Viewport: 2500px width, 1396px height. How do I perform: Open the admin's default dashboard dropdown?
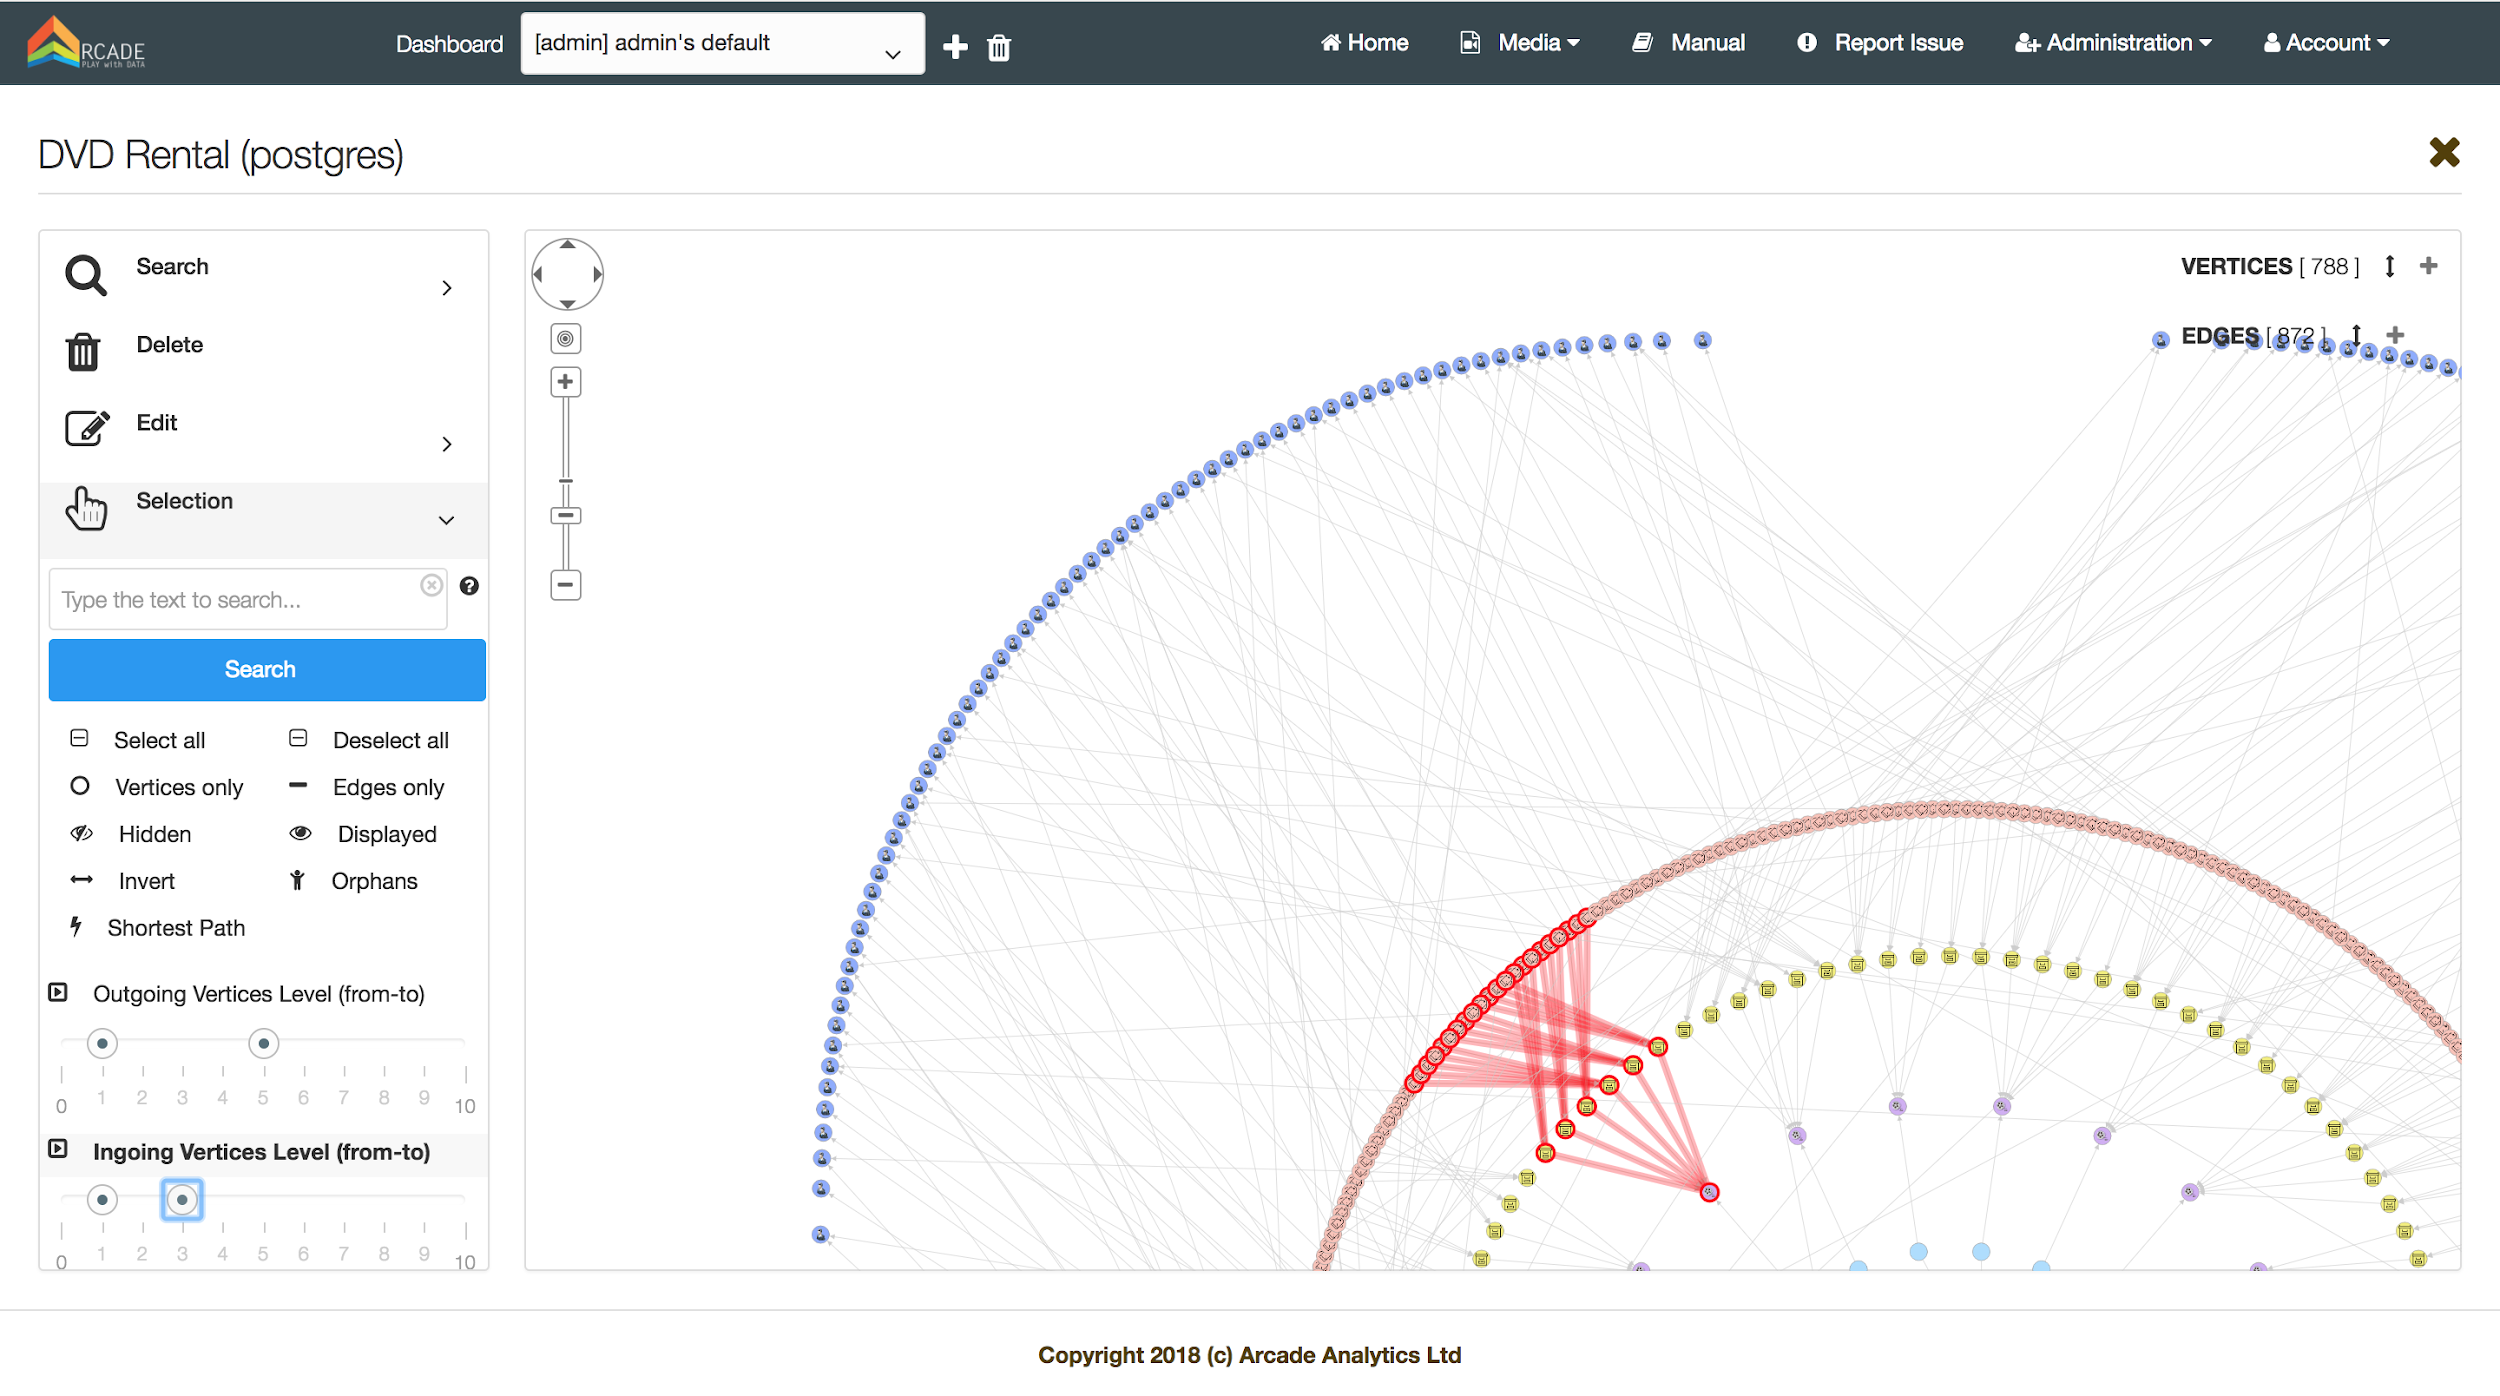(x=722, y=44)
